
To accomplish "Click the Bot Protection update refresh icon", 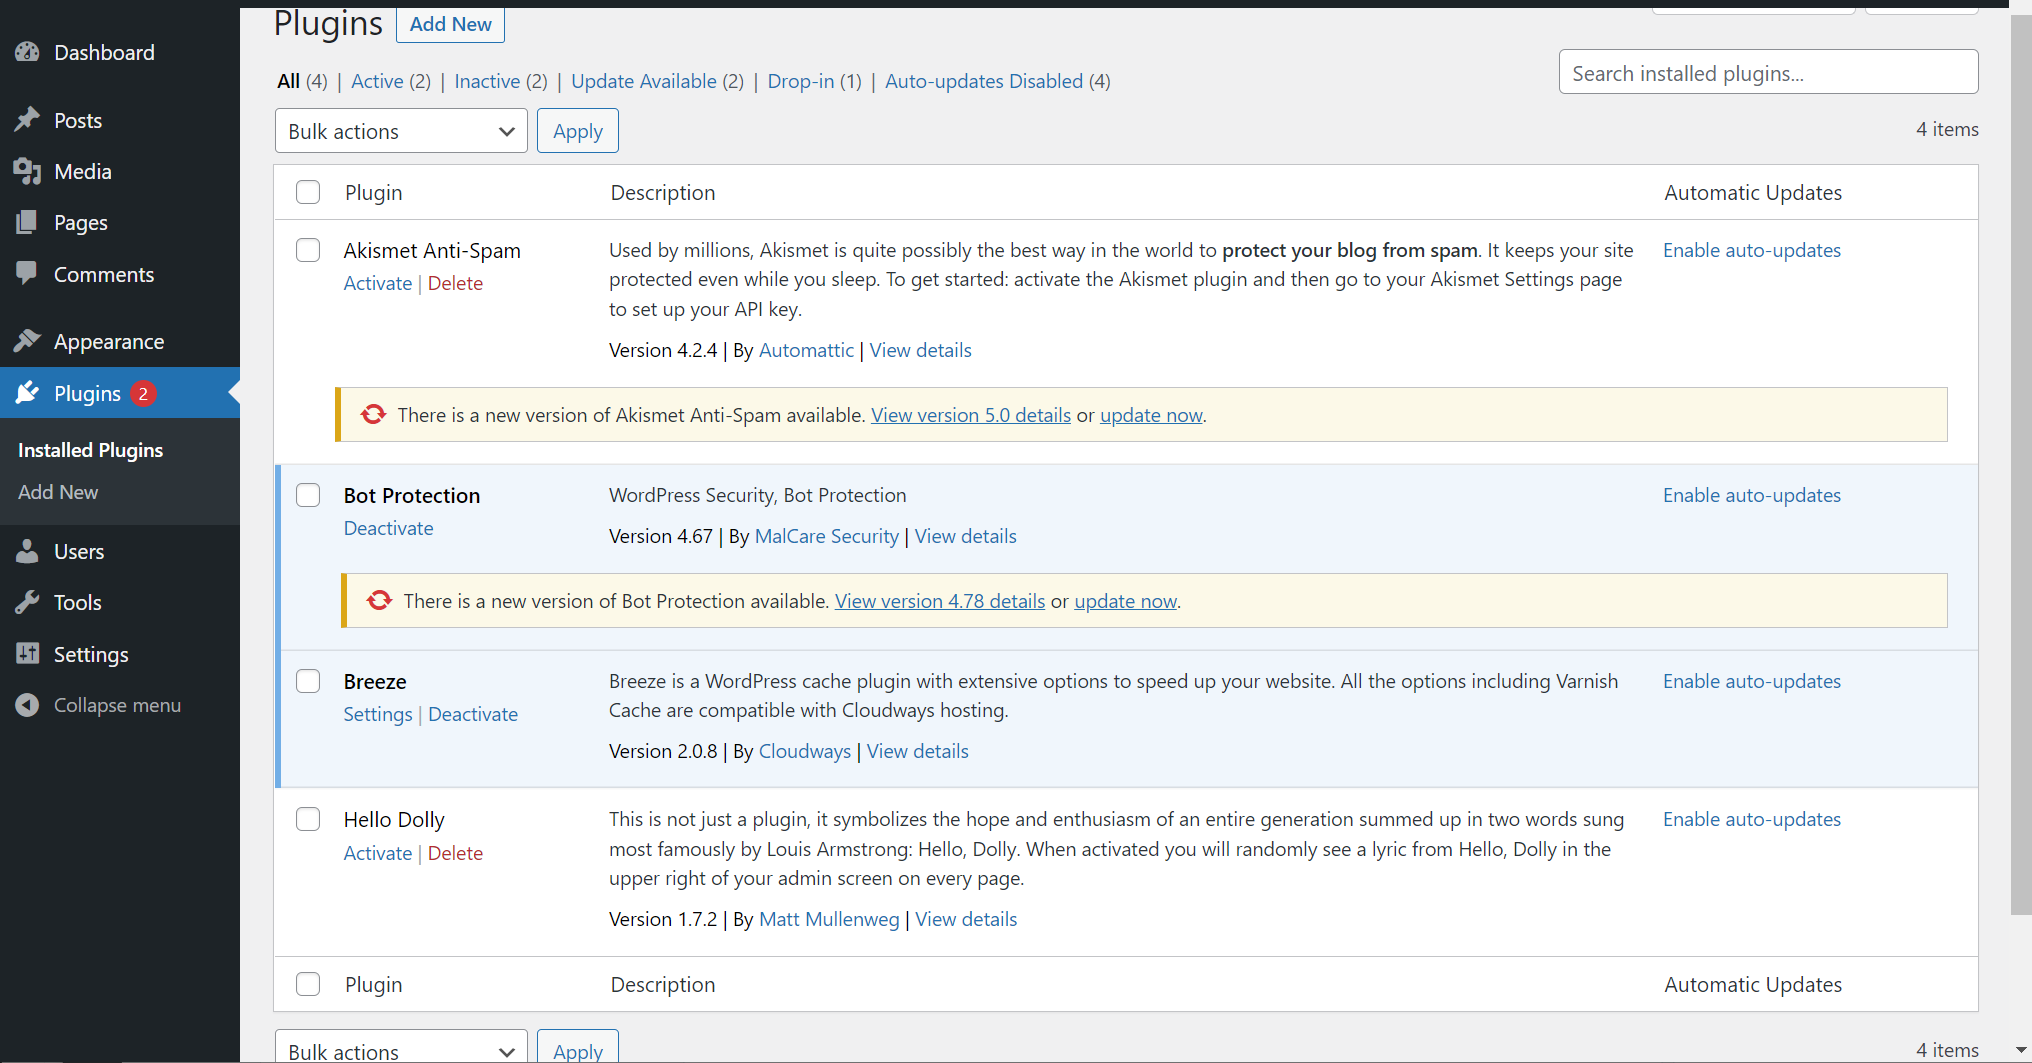I will point(379,600).
